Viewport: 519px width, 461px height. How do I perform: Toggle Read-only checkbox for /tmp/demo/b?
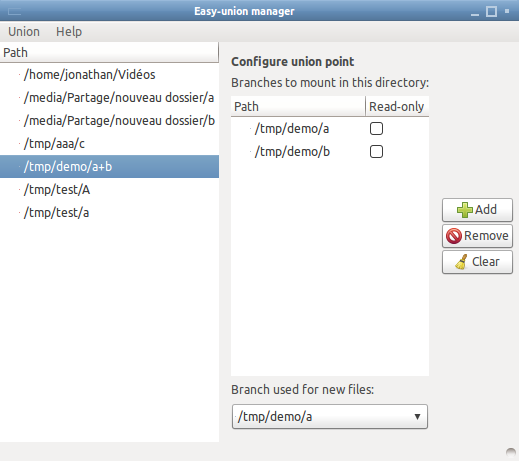coord(376,152)
